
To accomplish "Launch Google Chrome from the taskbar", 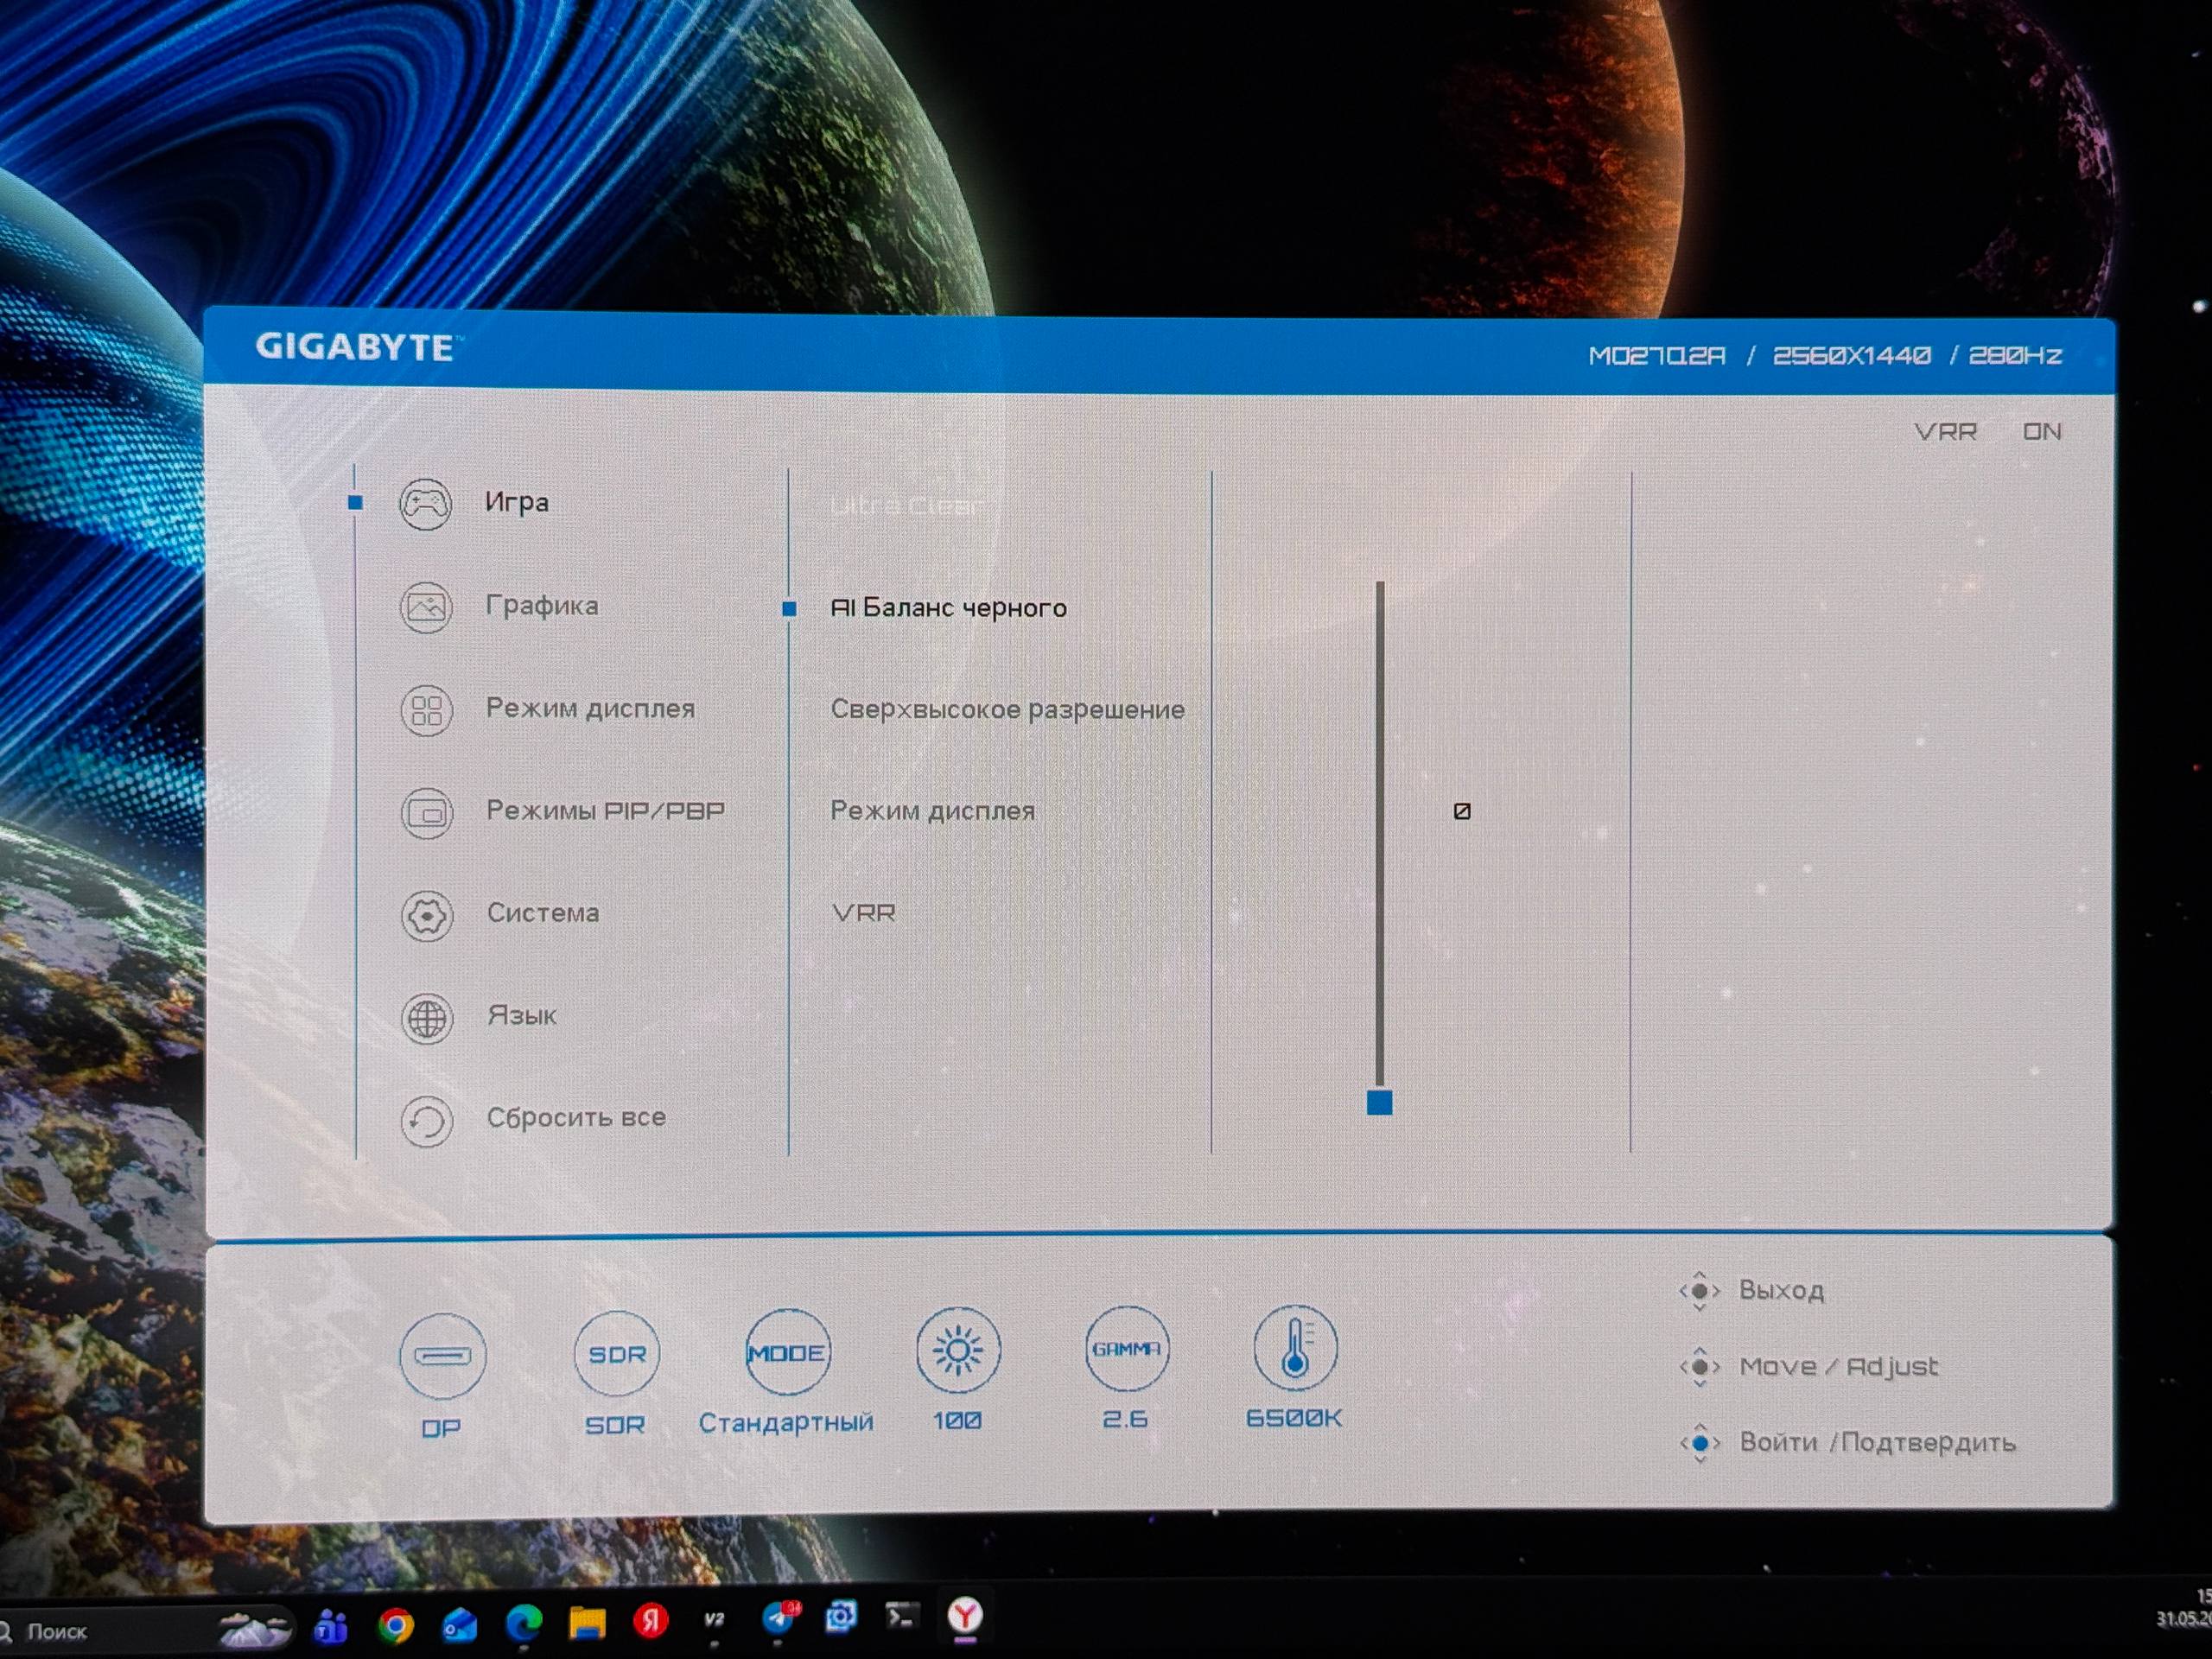I will pos(396,1626).
